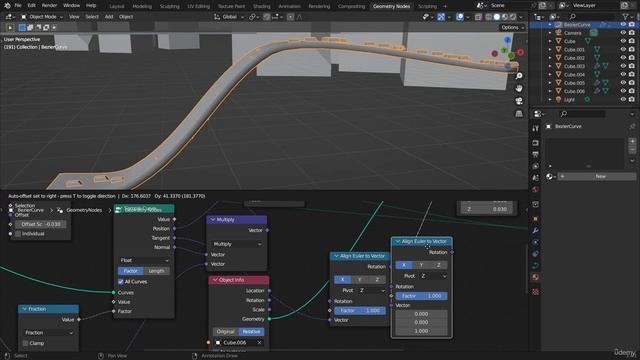Select Original in Object Info node
The image size is (640, 360).
tap(225, 332)
